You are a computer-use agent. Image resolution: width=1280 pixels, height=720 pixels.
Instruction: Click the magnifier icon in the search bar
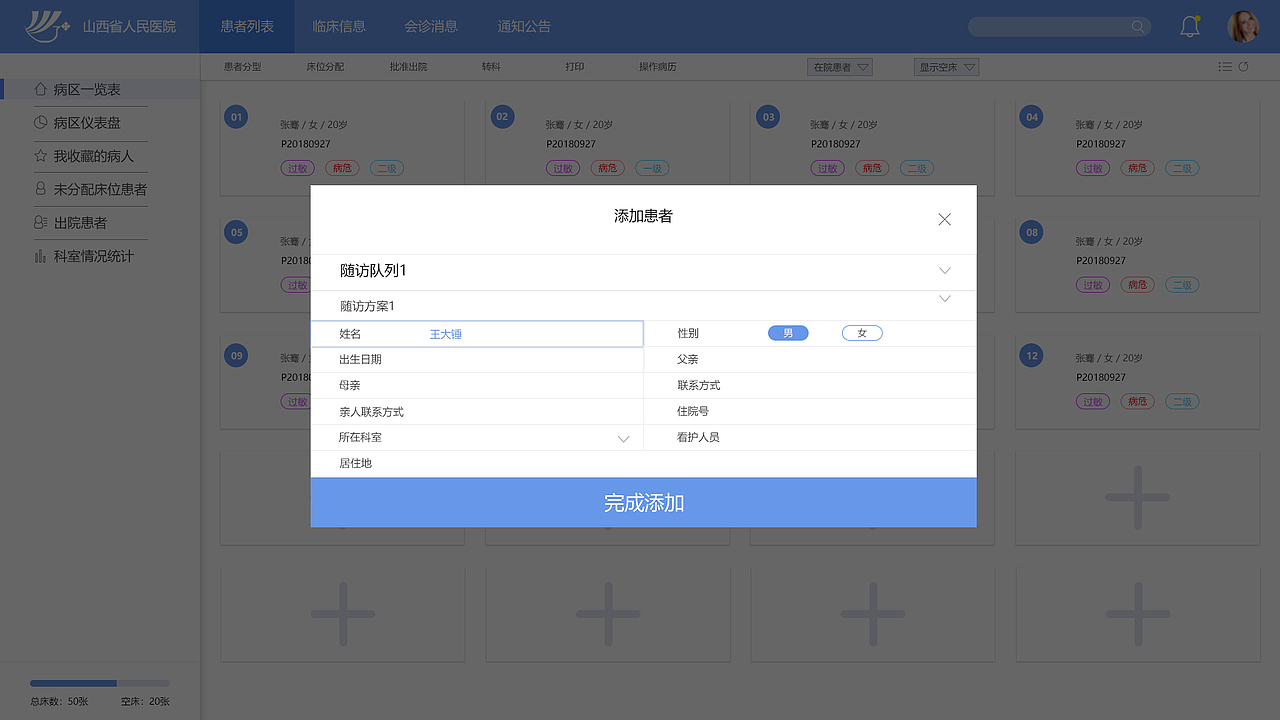(x=1138, y=27)
